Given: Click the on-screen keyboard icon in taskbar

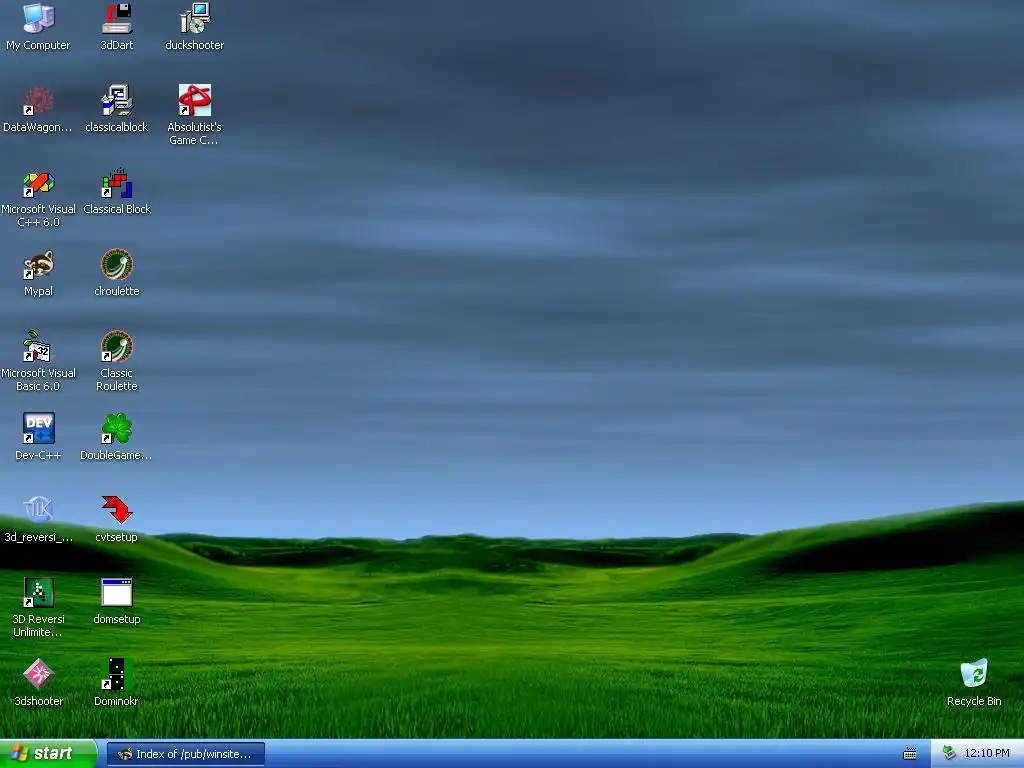Looking at the screenshot, I should (909, 754).
